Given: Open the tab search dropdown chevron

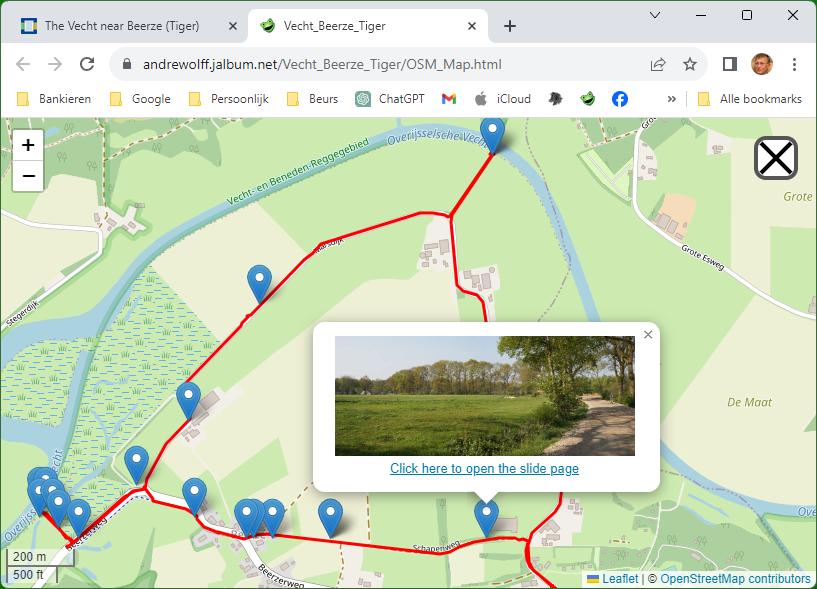Looking at the screenshot, I should [x=655, y=15].
